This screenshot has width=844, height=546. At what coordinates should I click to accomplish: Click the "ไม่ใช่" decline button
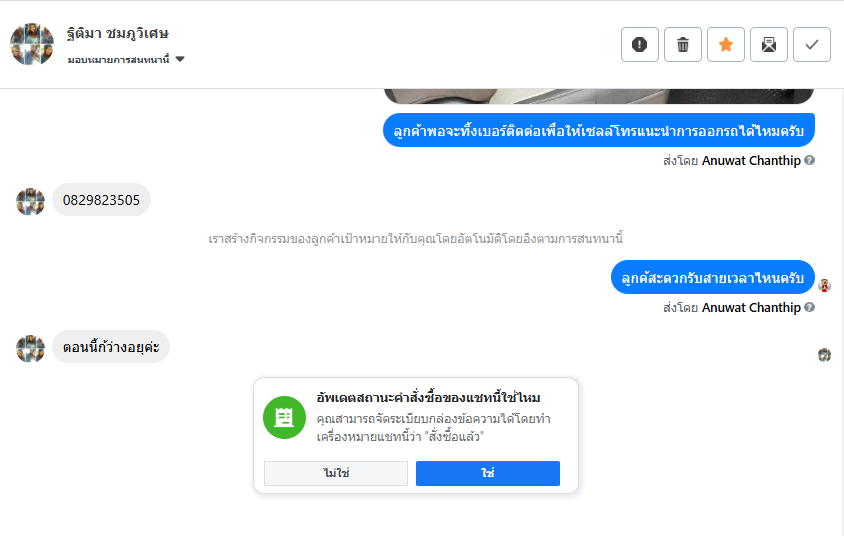click(x=336, y=473)
